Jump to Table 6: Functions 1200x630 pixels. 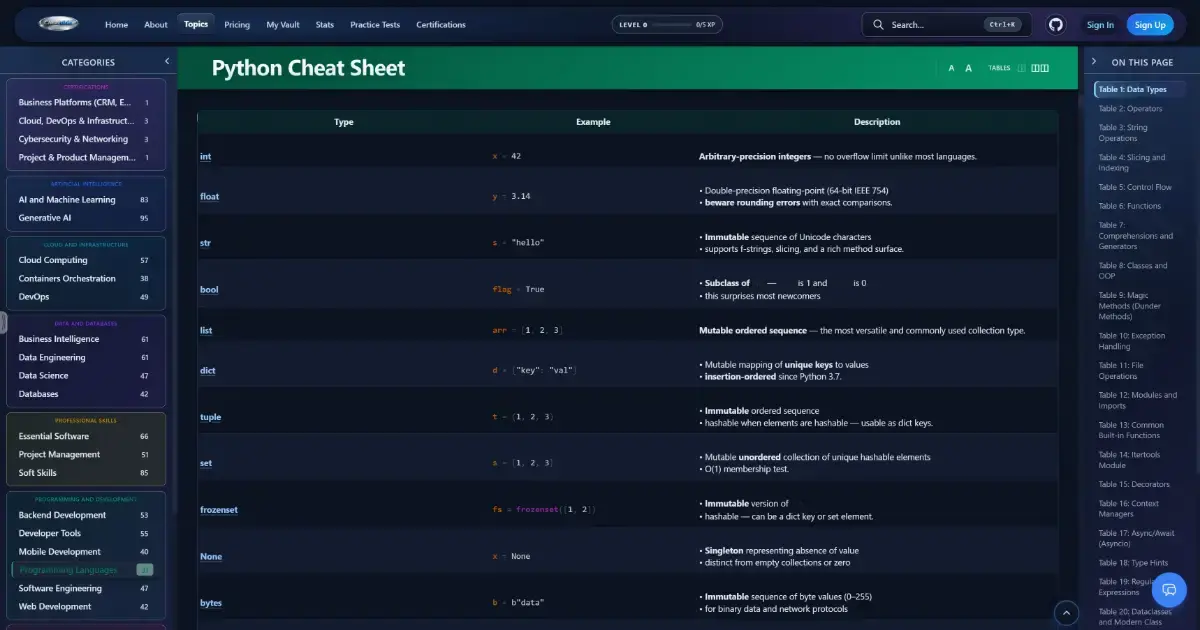coord(1130,206)
